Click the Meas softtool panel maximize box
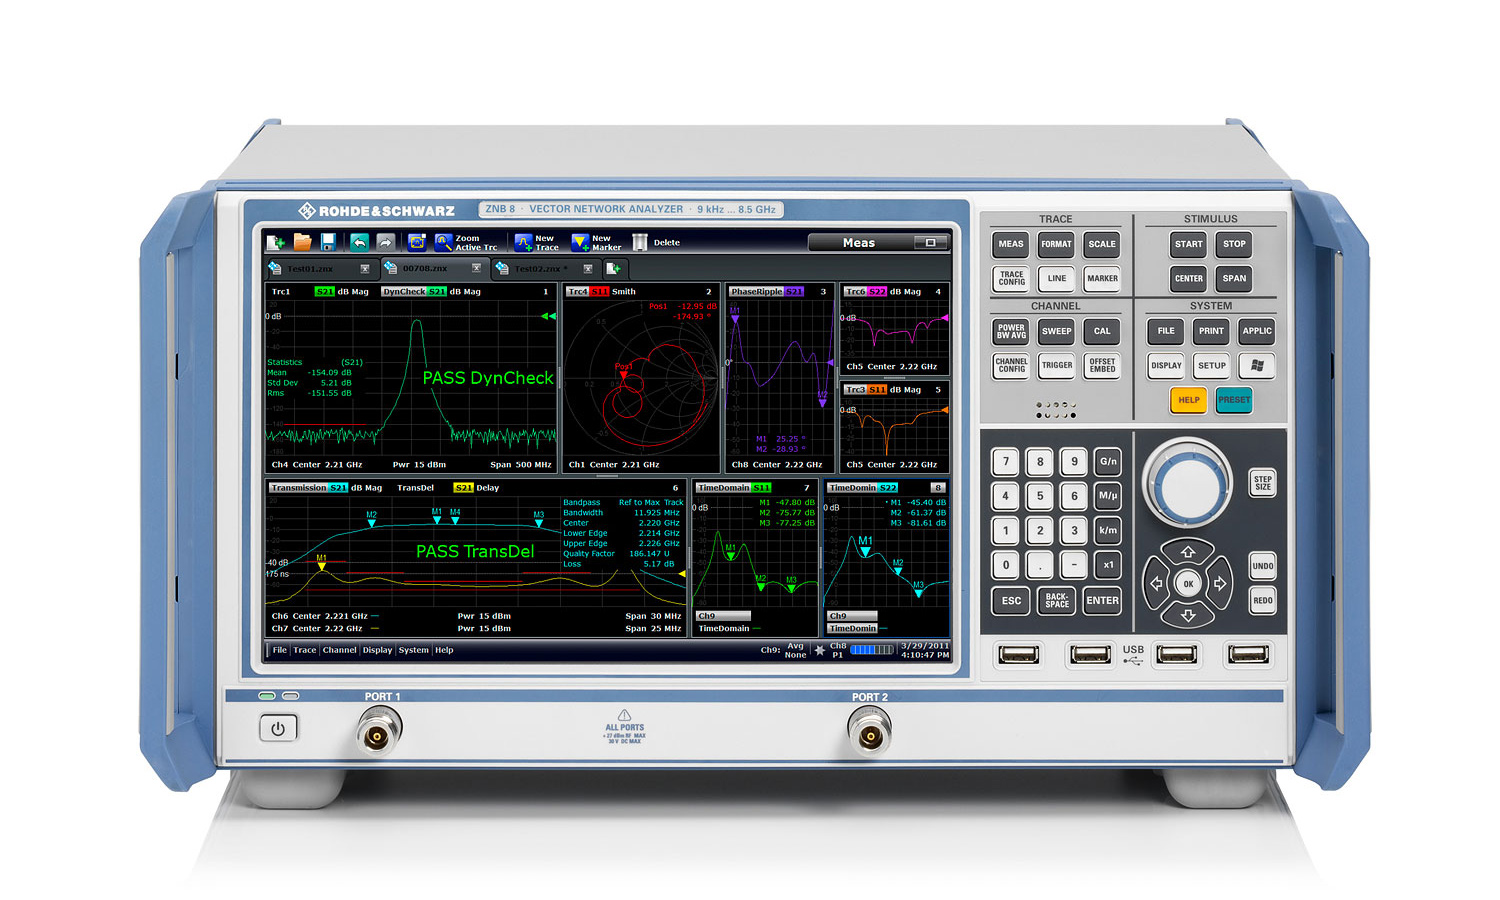The width and height of the screenshot is (1500, 900). point(930,242)
